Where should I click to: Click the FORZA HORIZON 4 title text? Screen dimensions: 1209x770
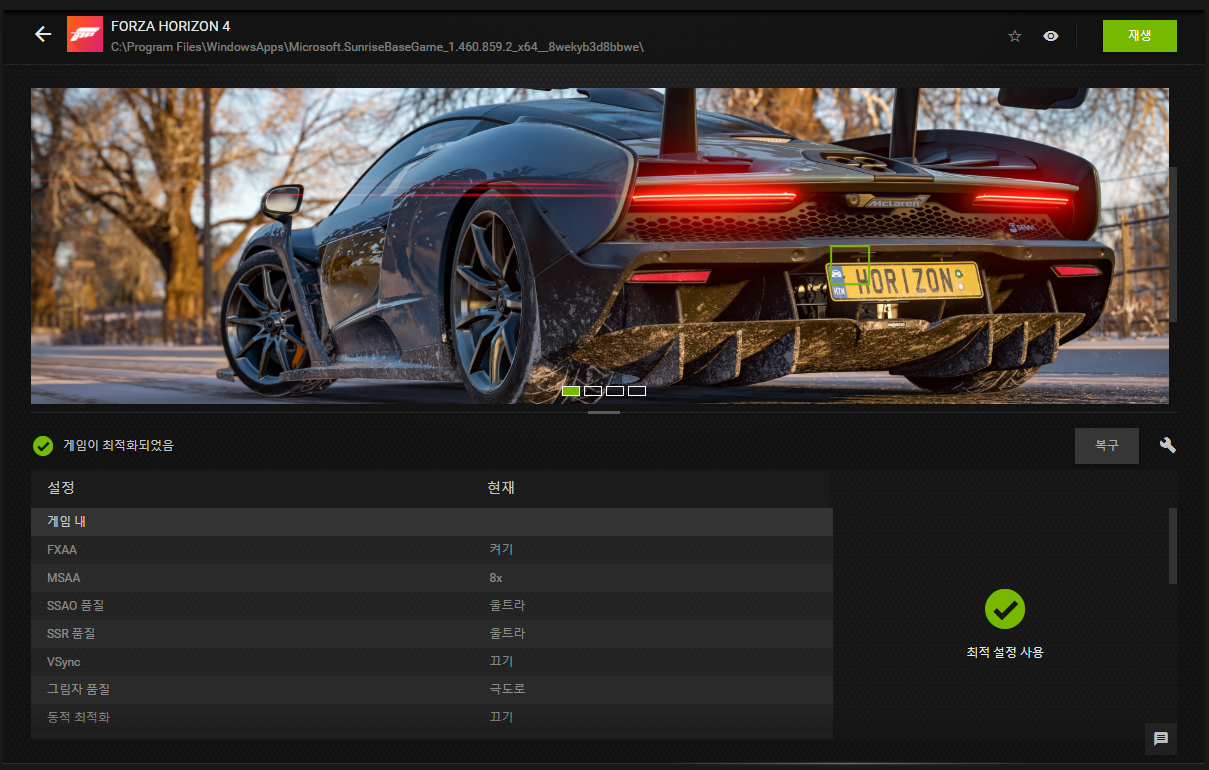(x=171, y=26)
